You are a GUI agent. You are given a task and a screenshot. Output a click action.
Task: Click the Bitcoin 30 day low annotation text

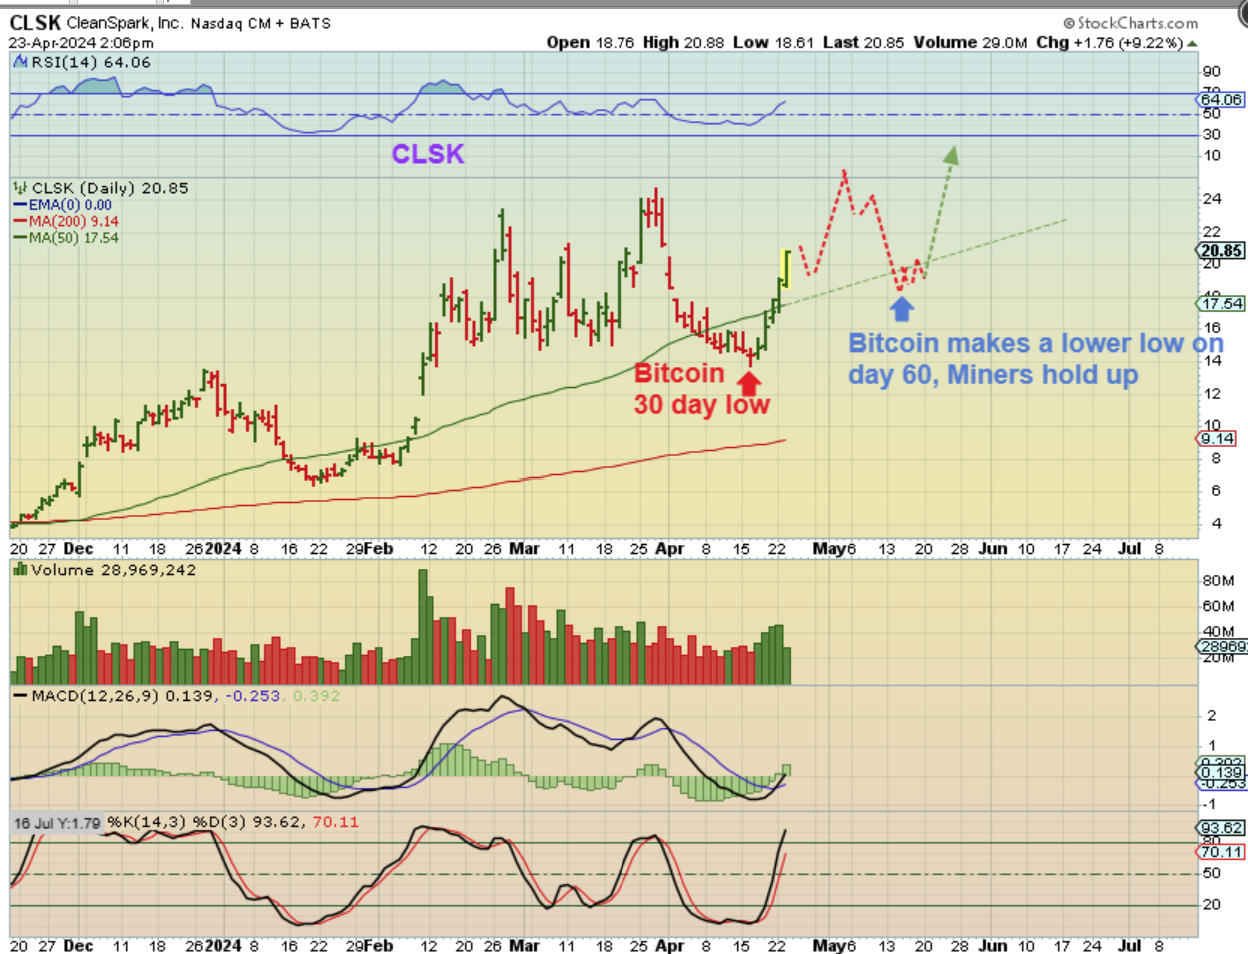[701, 388]
